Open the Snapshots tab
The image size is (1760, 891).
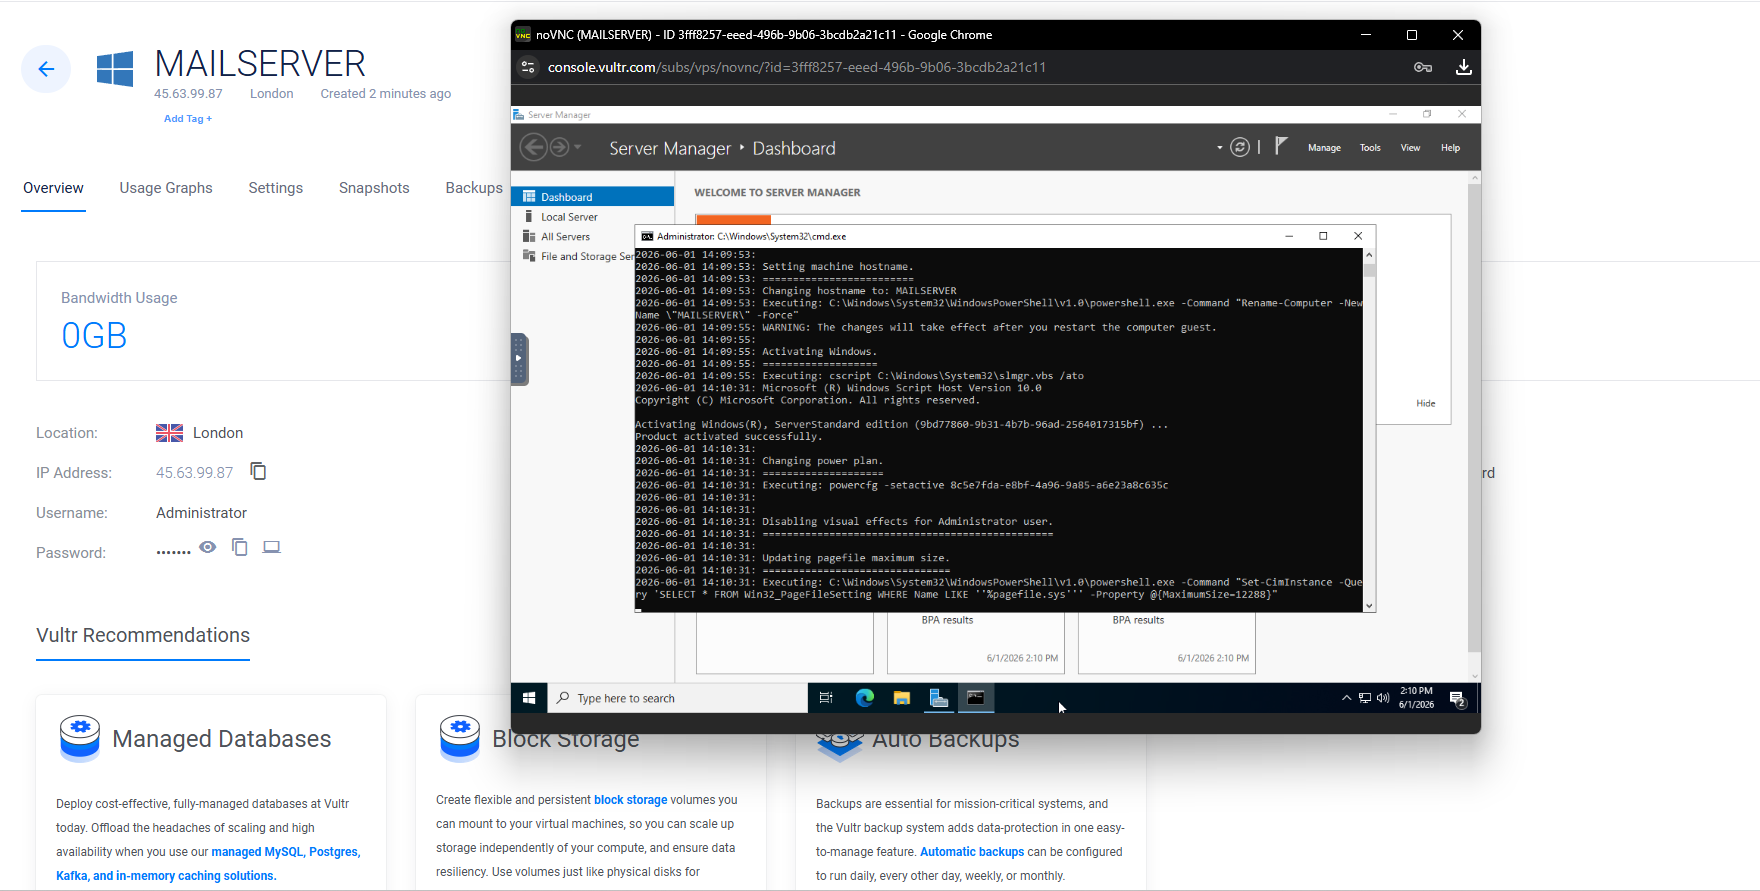(374, 188)
